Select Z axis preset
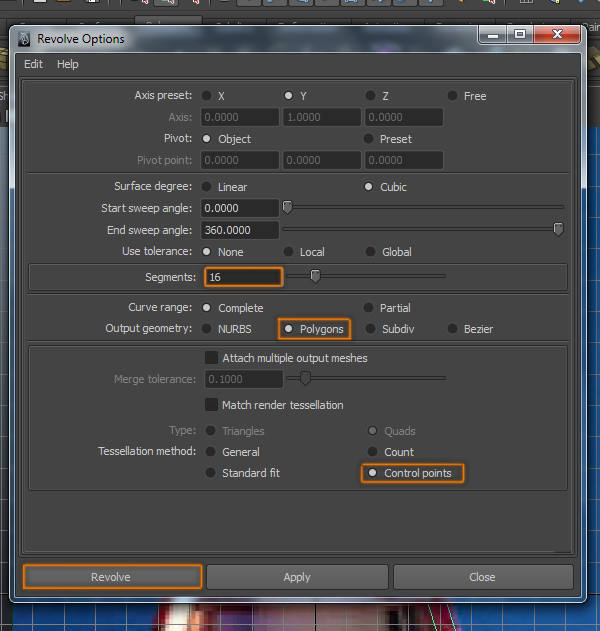This screenshot has height=631, width=600. pyautogui.click(x=371, y=96)
